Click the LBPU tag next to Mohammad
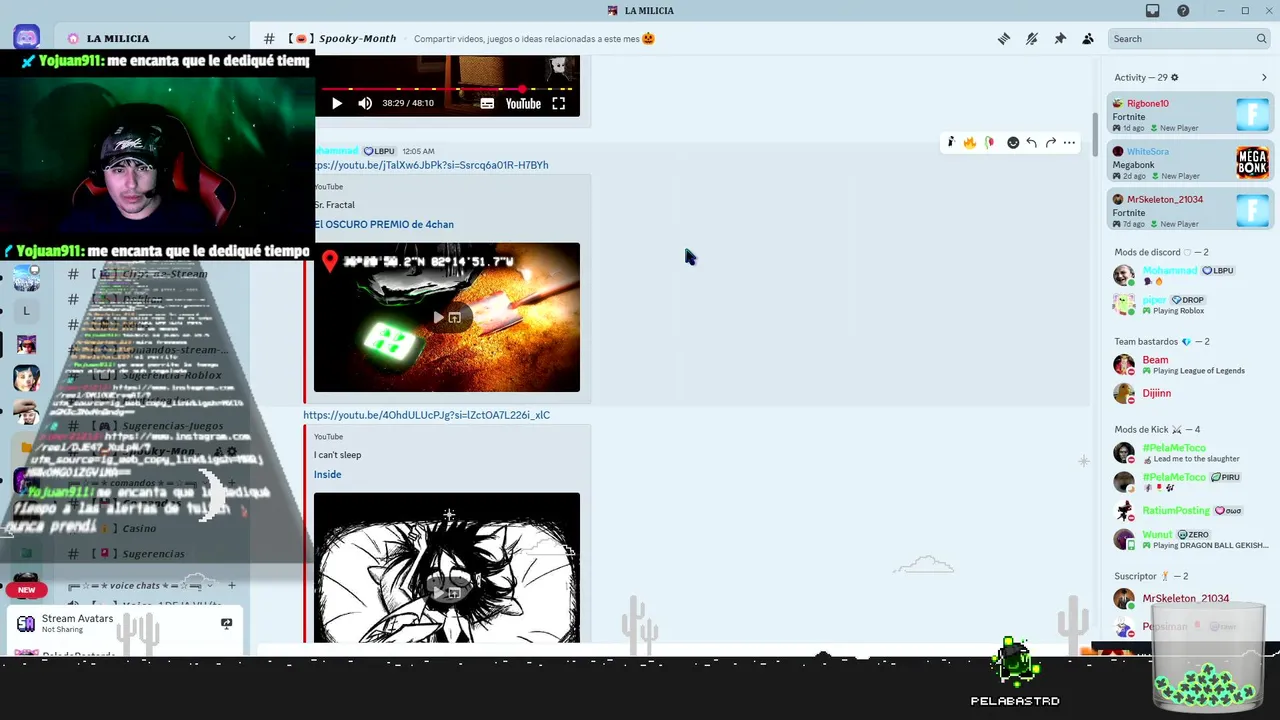This screenshot has width=1280, height=720. point(1217,271)
